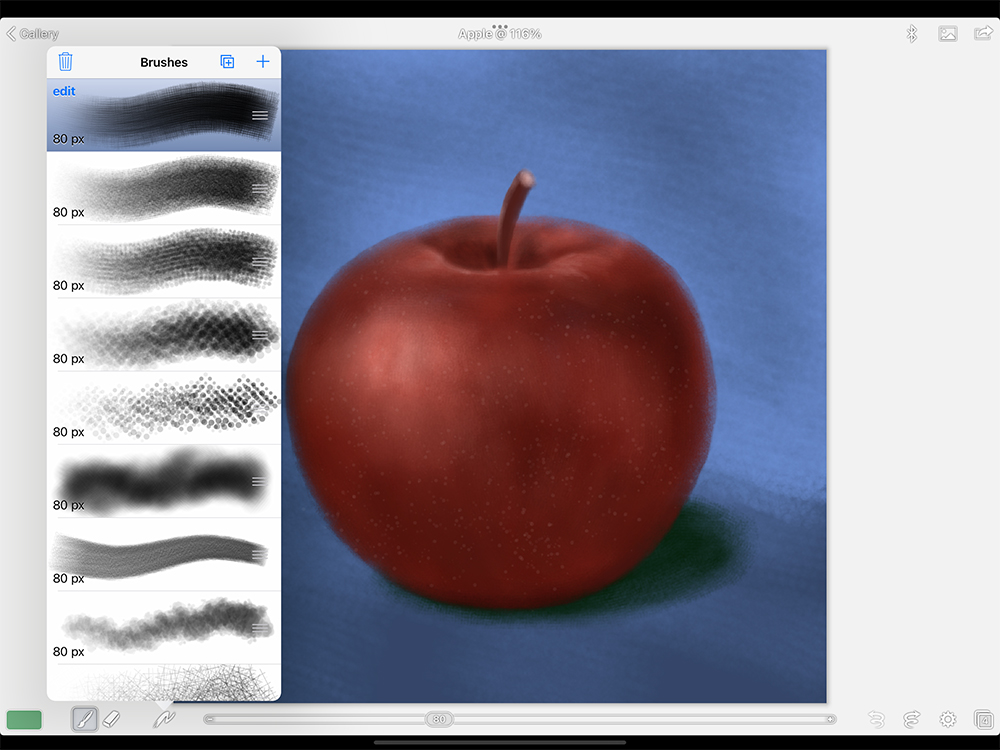
Task: Choose the second brush with grainy texture
Action: pyautogui.click(x=164, y=188)
